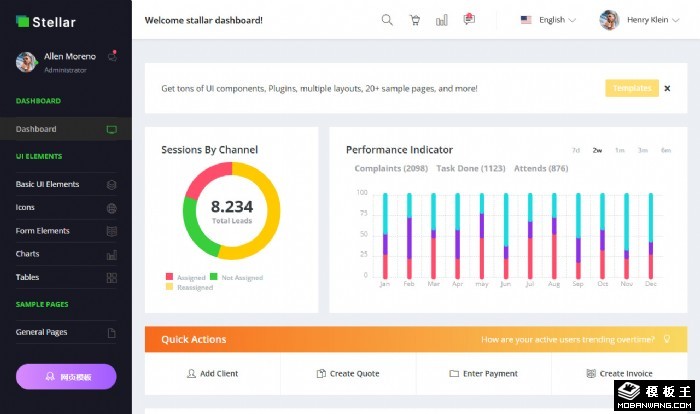Click the Create Invoice quick action
The width and height of the screenshot is (700, 414).
(618, 374)
